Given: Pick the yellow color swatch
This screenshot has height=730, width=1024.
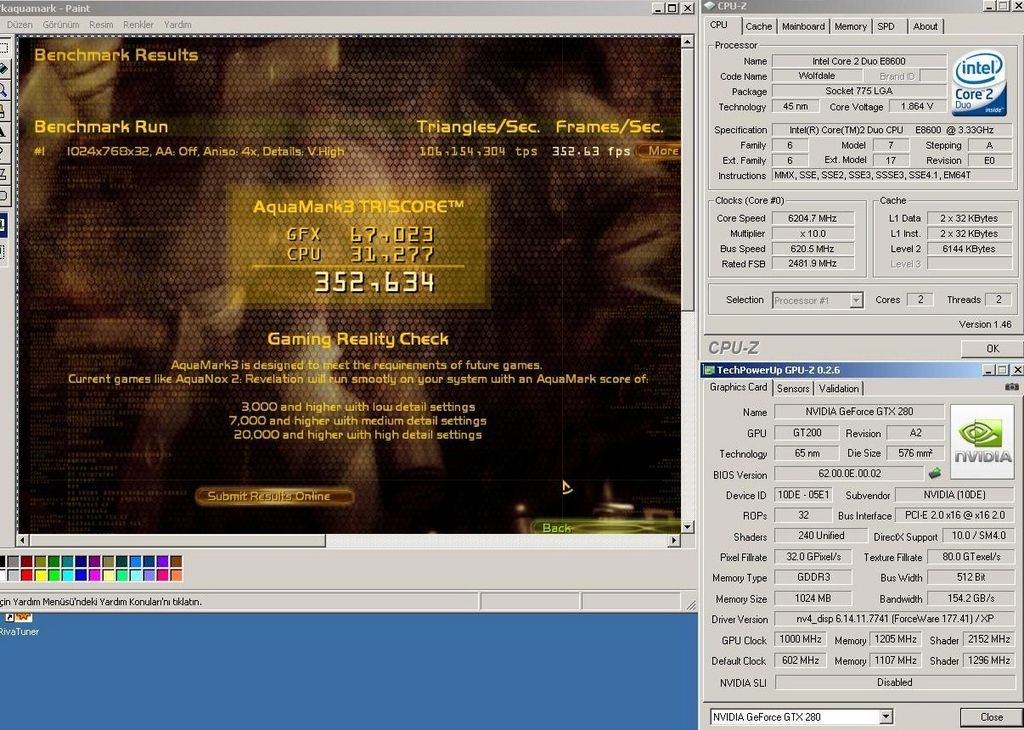Looking at the screenshot, I should (x=40, y=575).
